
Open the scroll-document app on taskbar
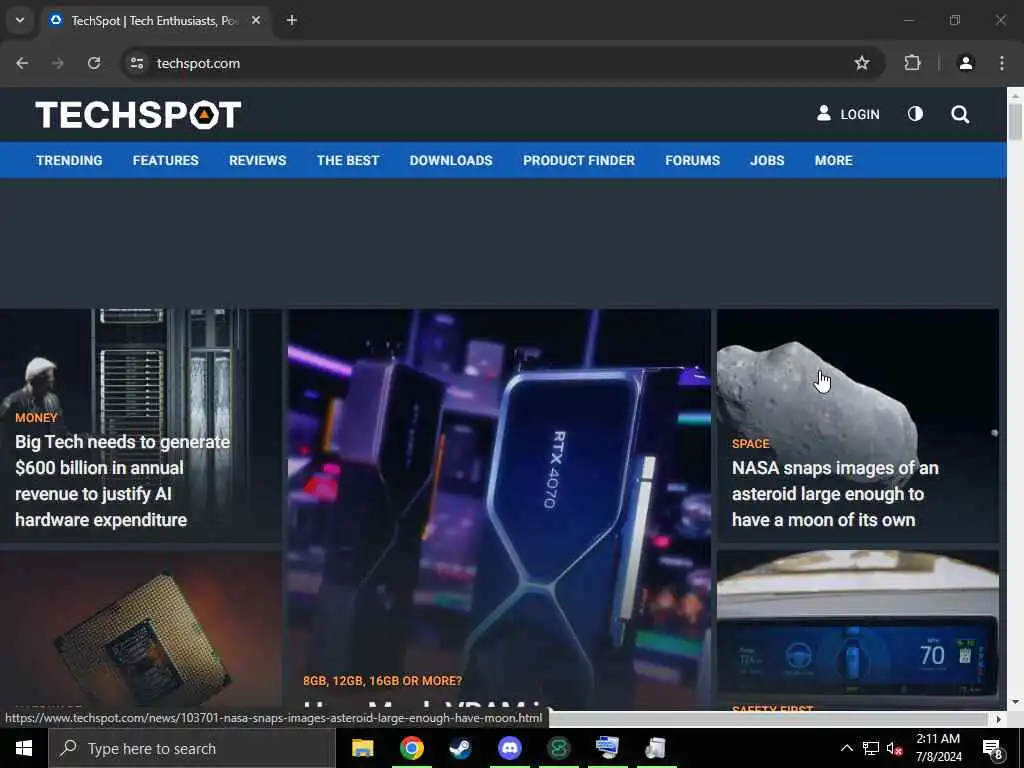656,748
